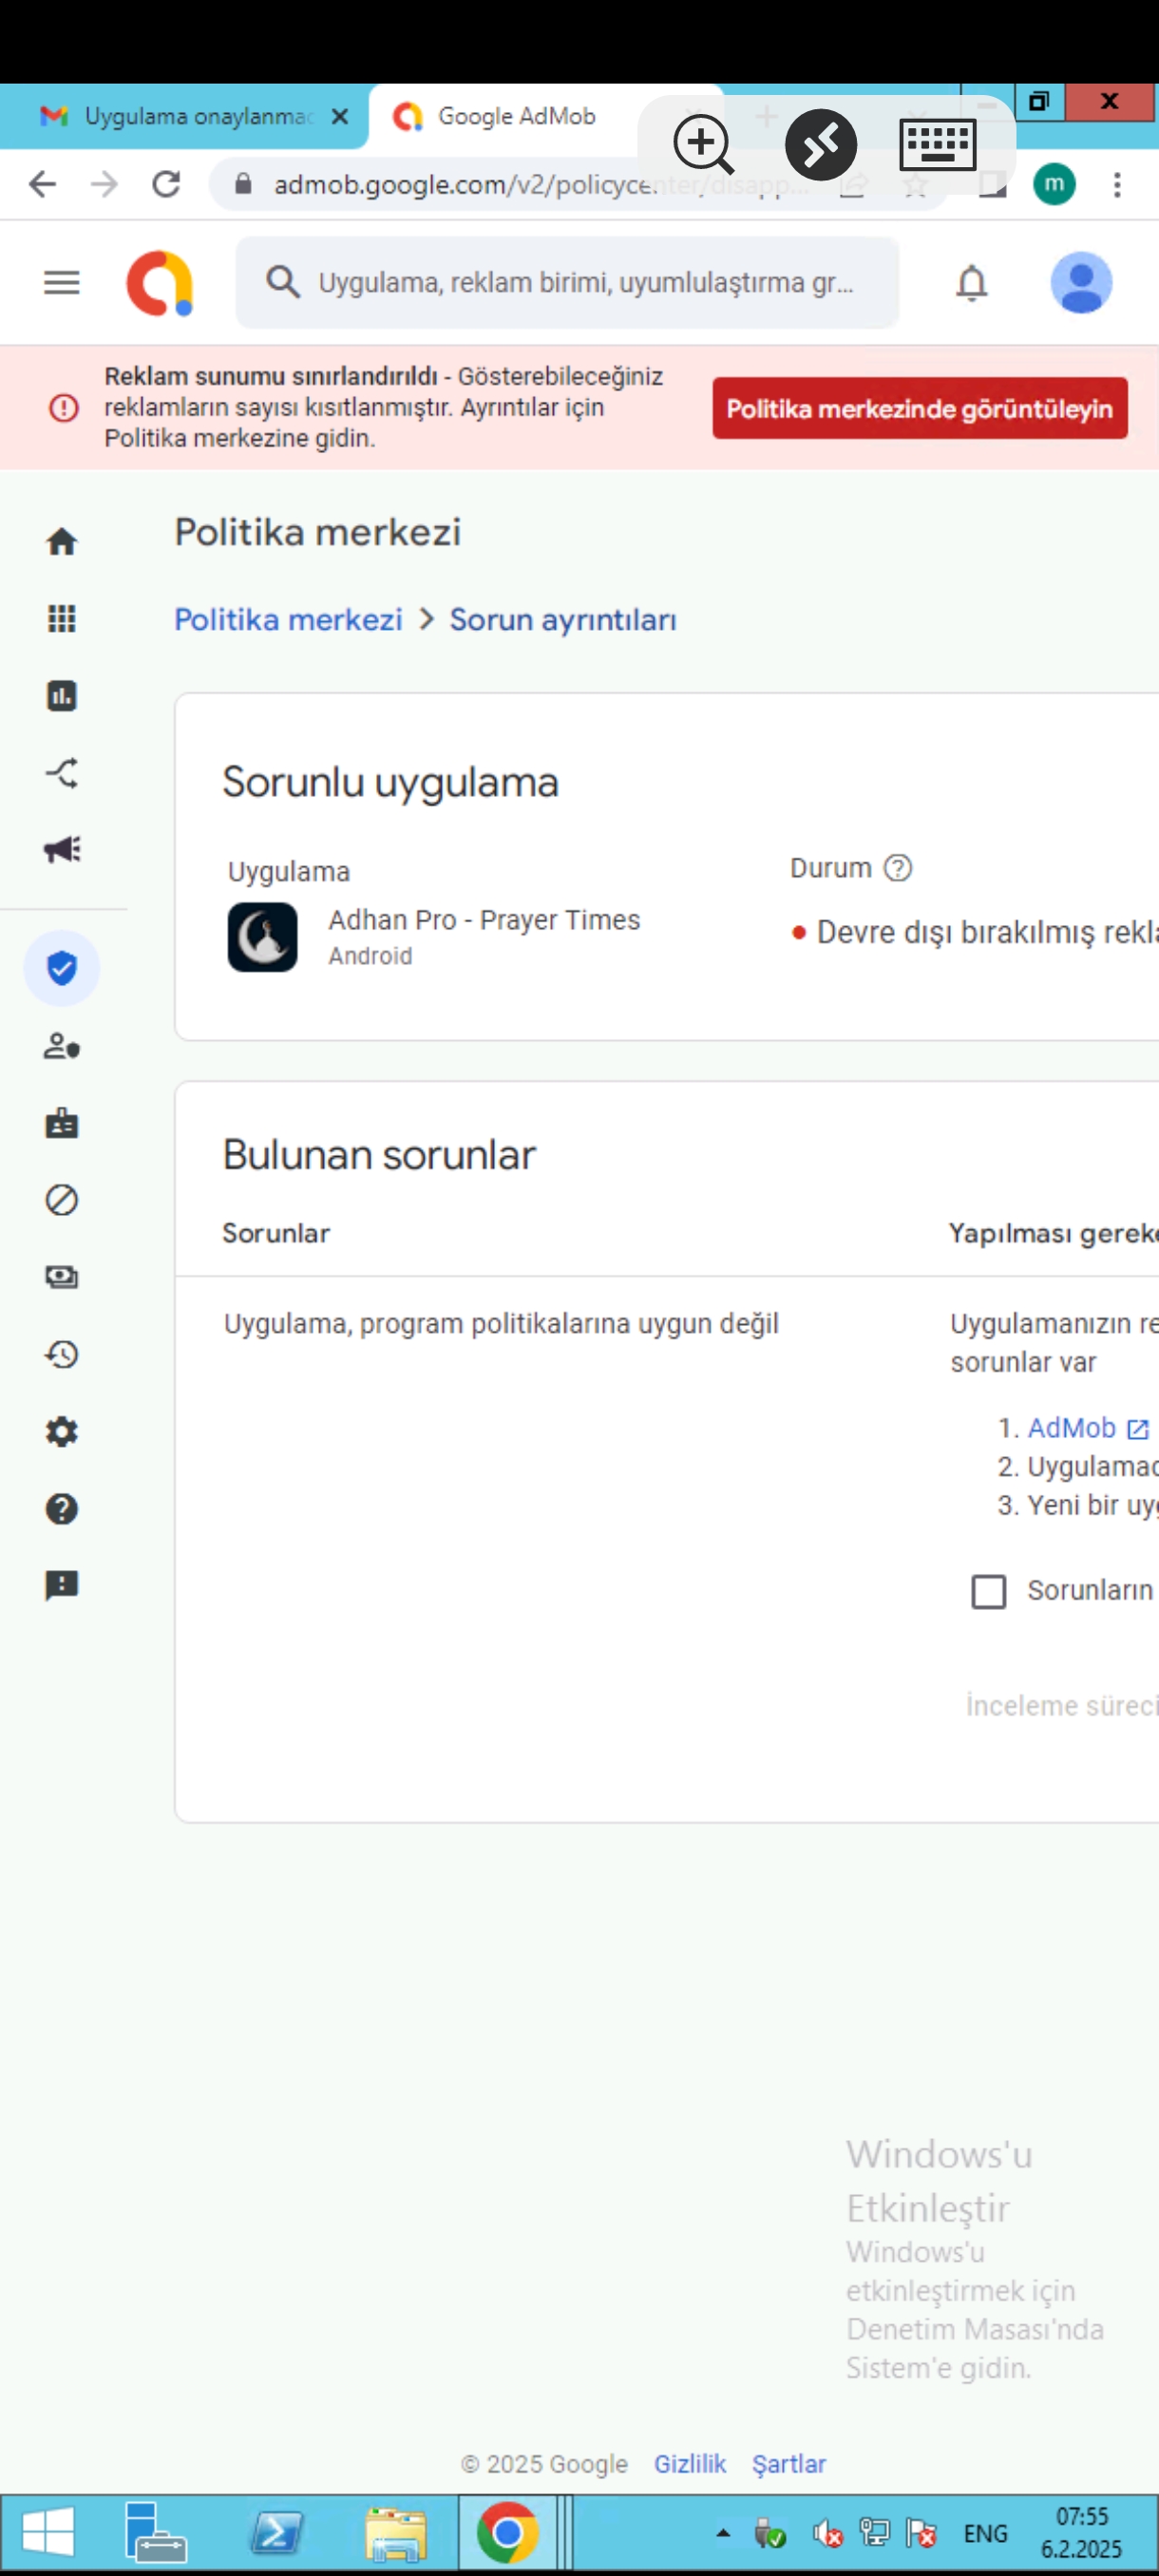Click the 'Sorun ayrıntıları' breadcrumb link
Viewport: 1159px width, 2576px height.
click(563, 619)
